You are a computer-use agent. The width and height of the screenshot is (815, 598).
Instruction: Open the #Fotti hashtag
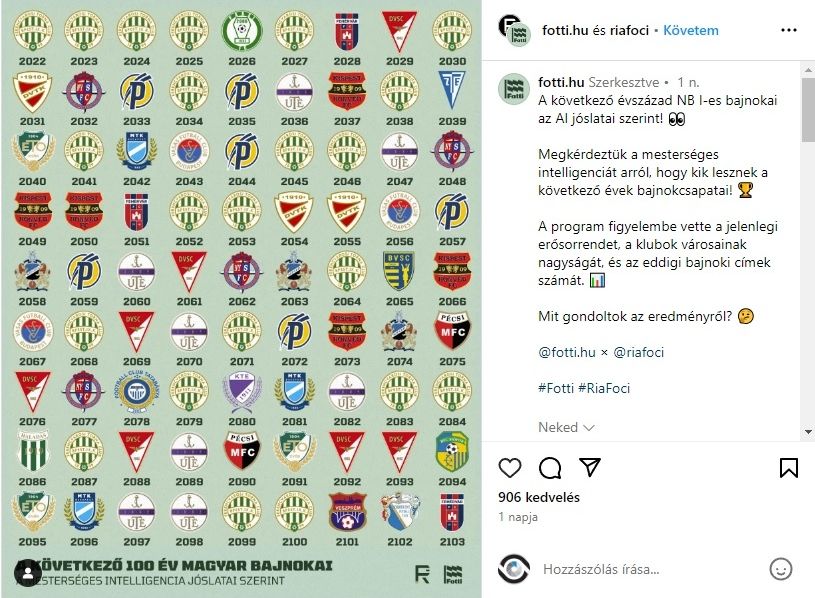click(x=556, y=388)
